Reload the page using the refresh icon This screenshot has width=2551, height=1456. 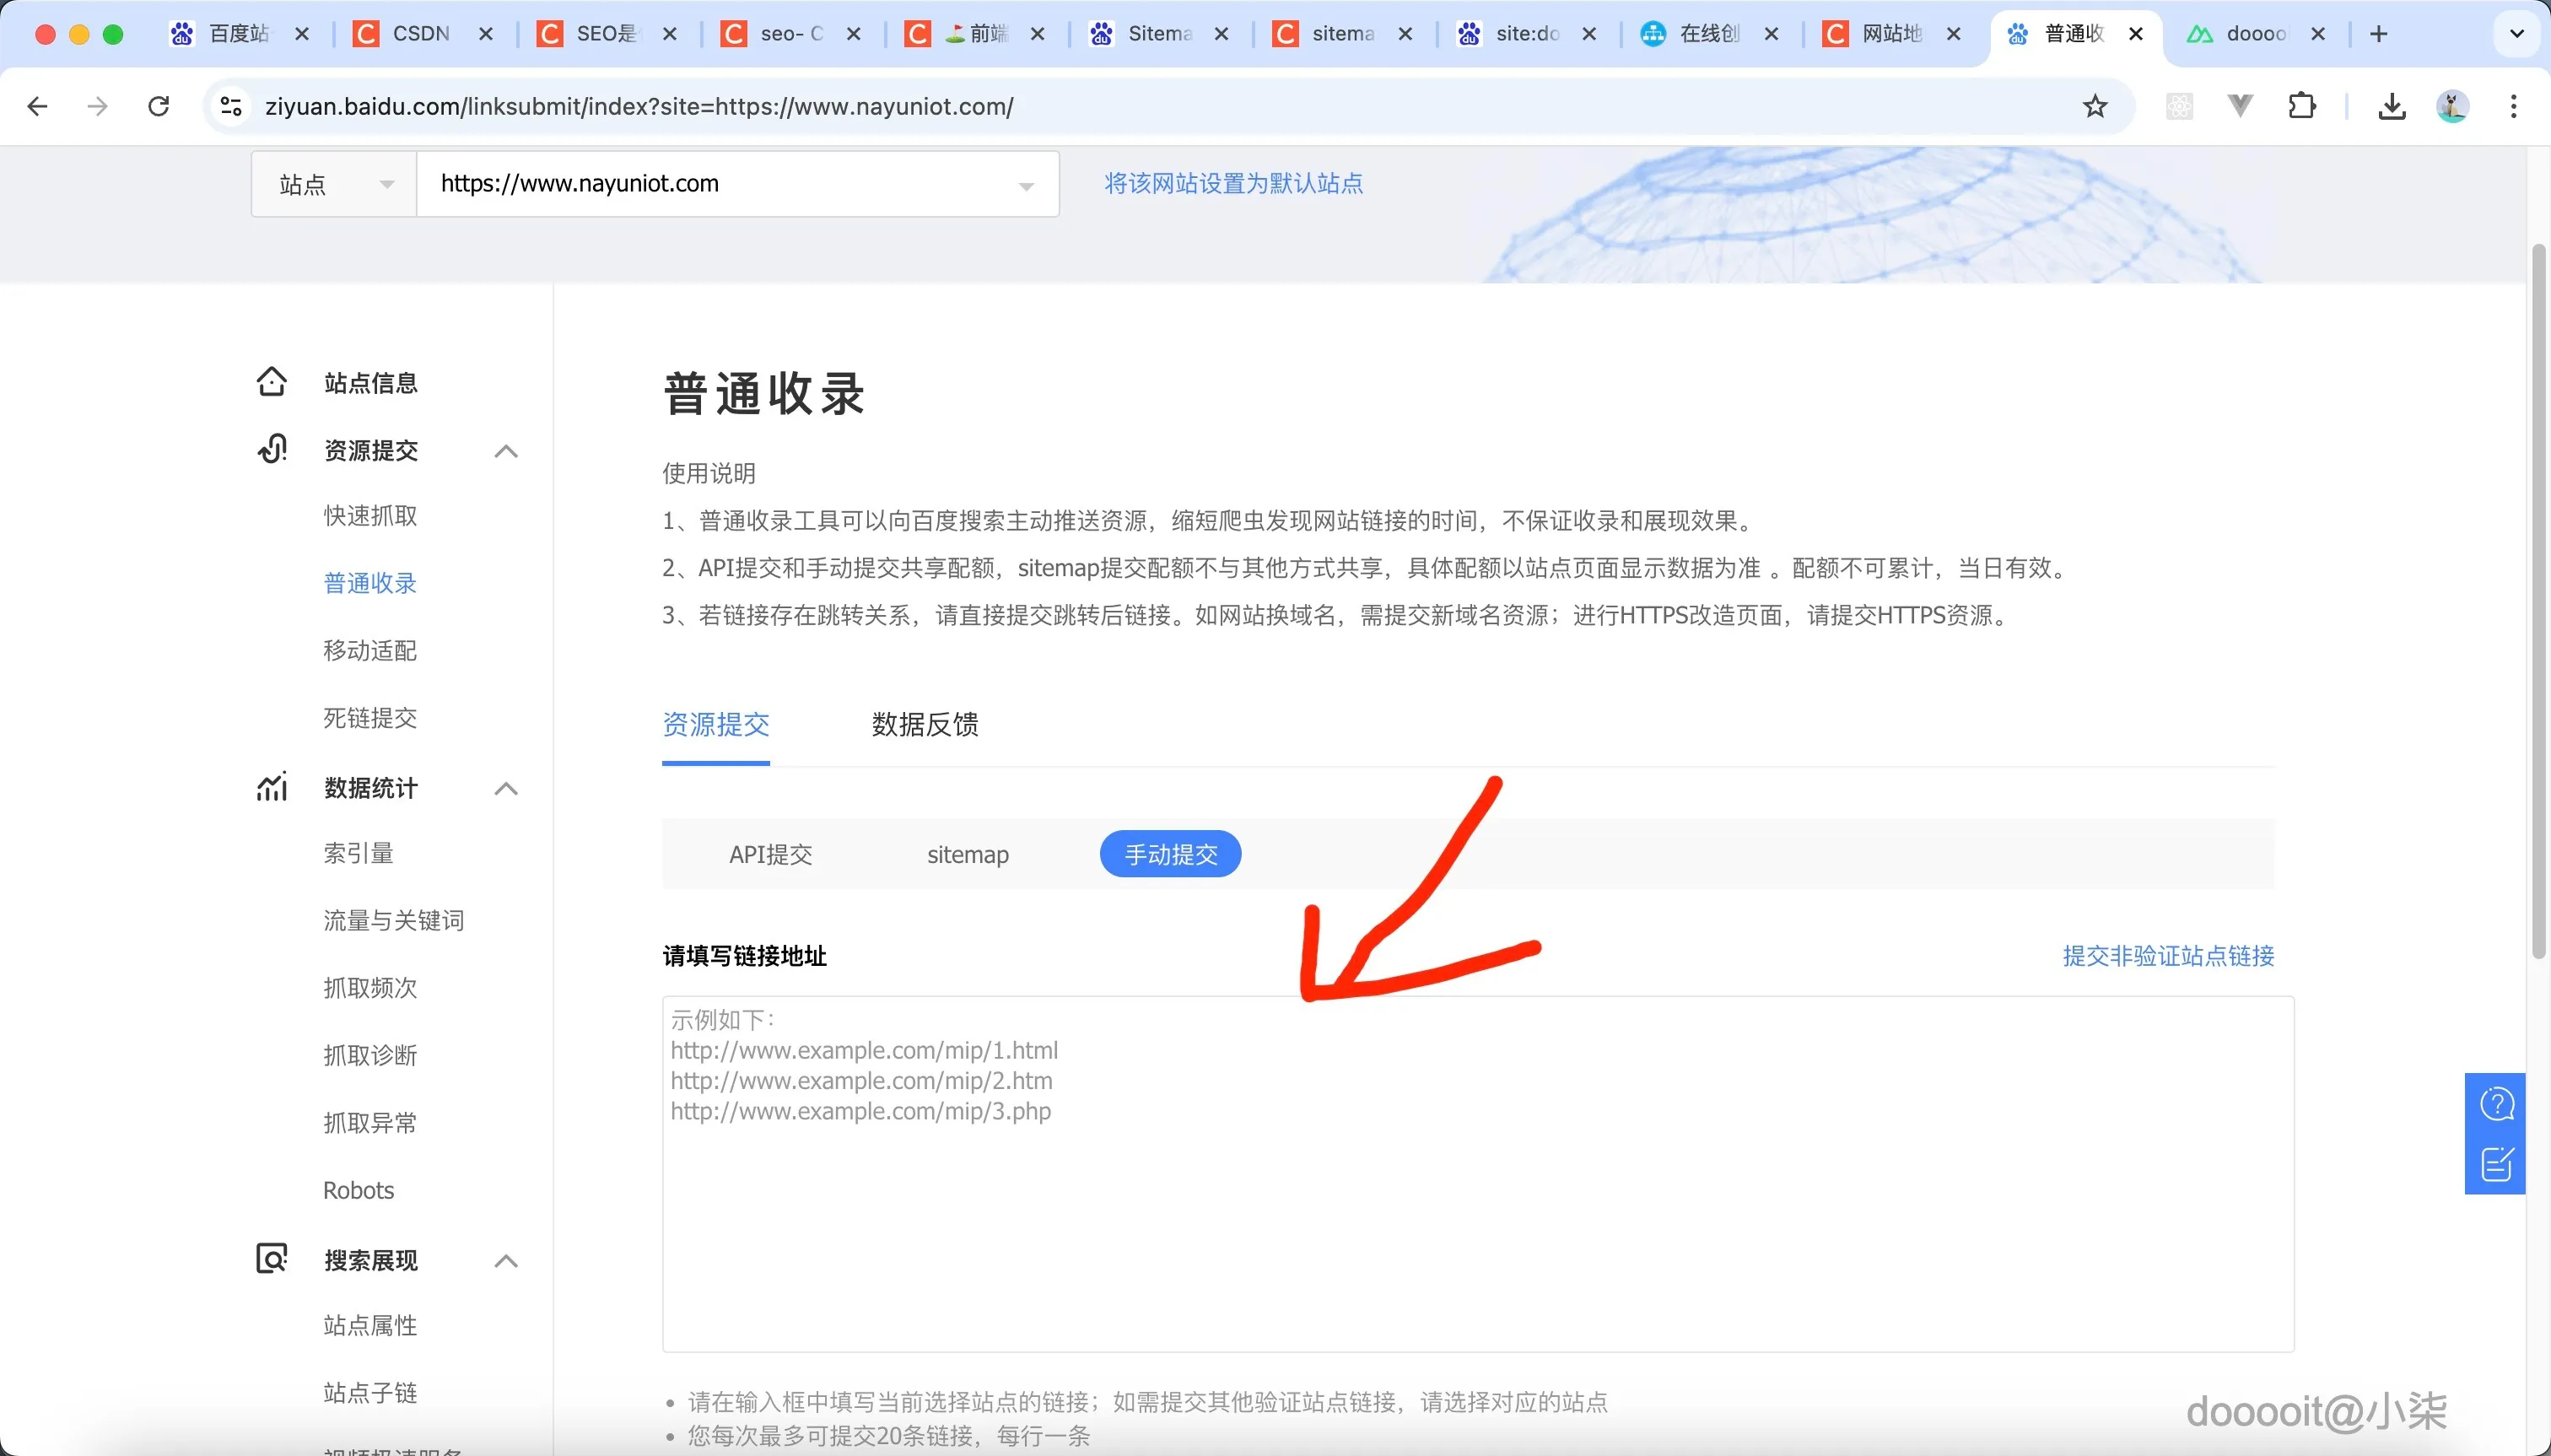coord(158,106)
